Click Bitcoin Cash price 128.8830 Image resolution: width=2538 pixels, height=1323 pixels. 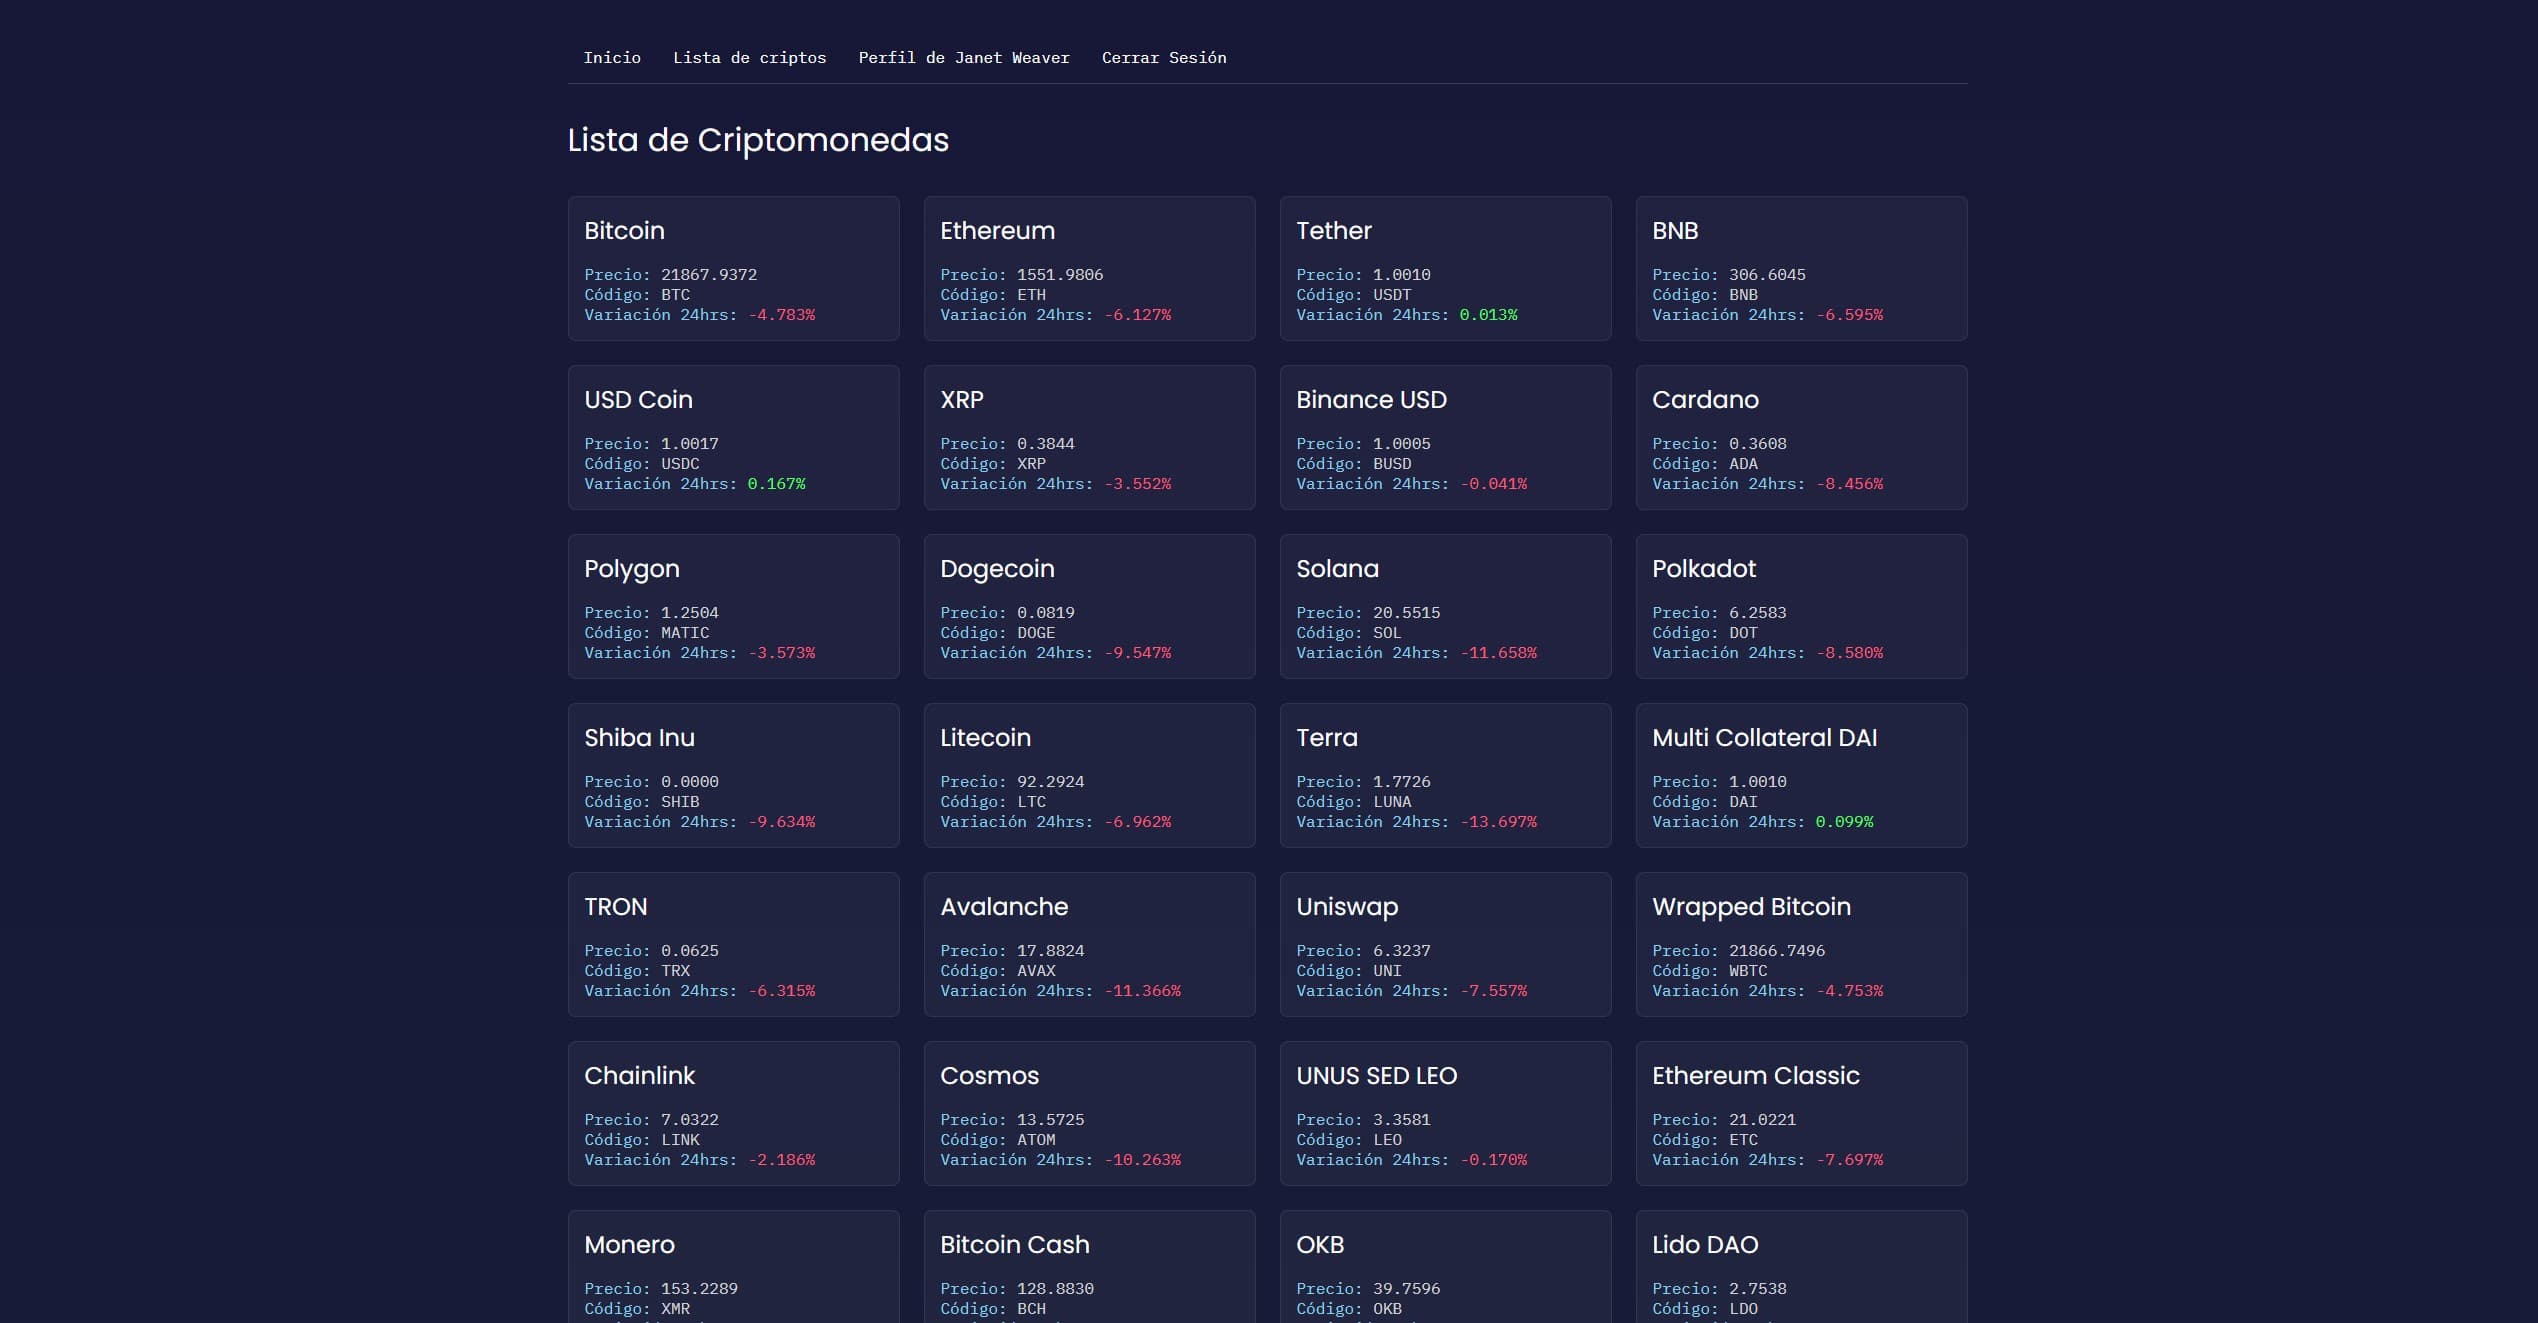(1056, 1289)
